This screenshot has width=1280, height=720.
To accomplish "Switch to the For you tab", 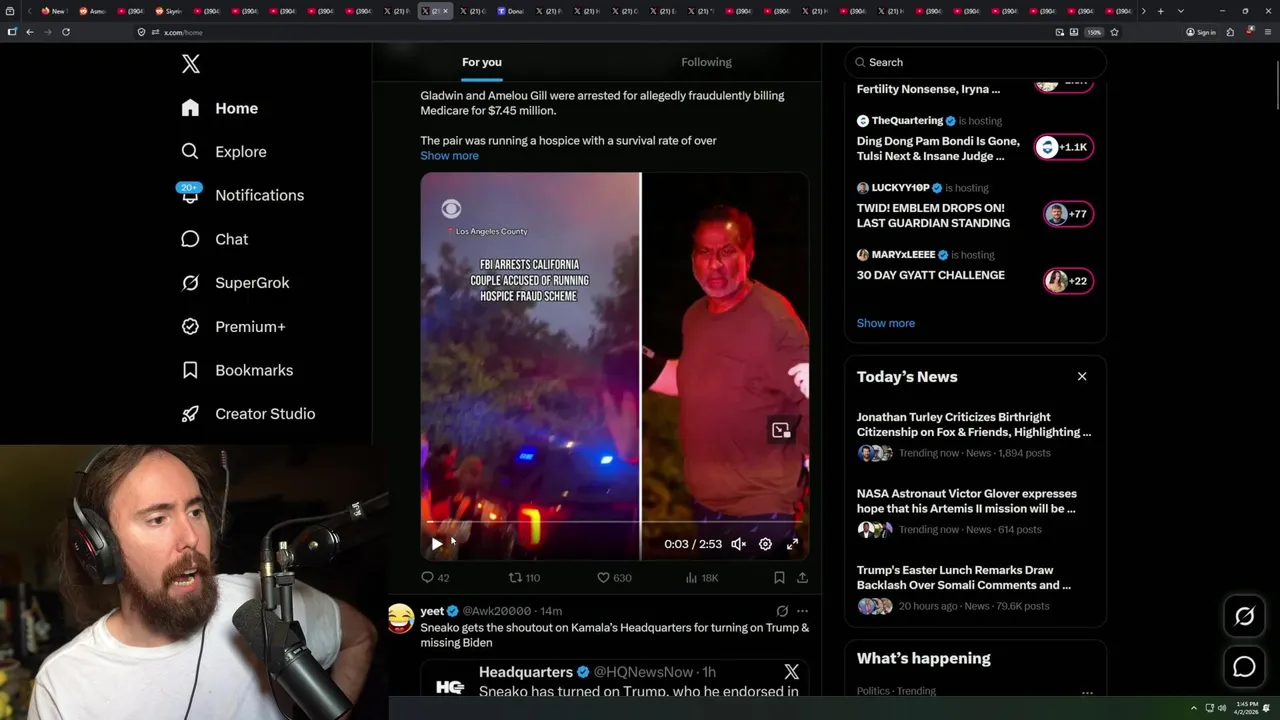I will click(482, 62).
